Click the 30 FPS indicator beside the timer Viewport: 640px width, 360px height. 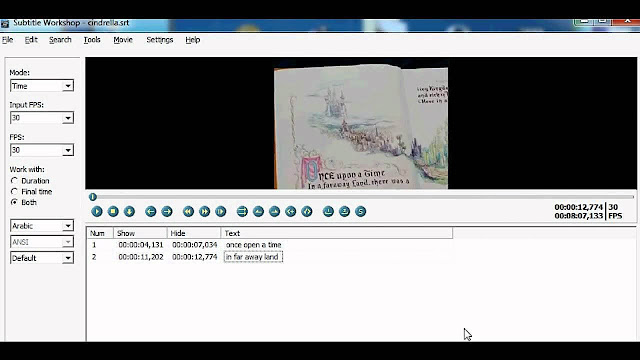point(615,211)
